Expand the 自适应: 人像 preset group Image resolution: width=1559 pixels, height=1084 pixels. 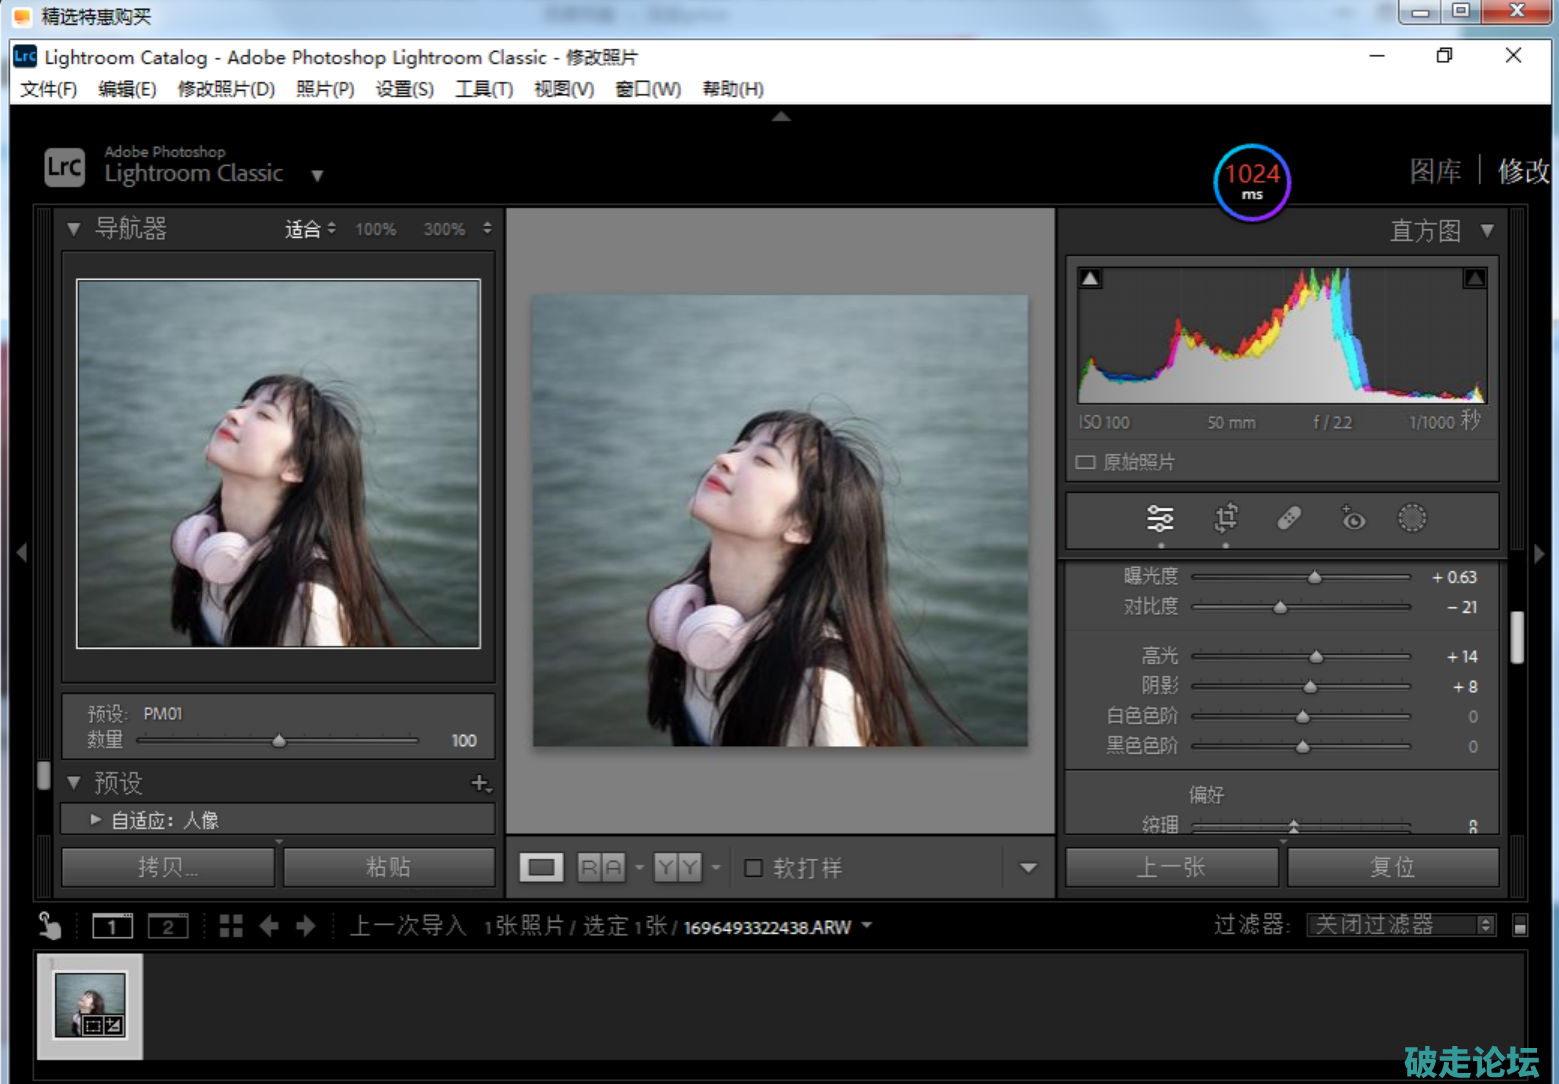(96, 820)
